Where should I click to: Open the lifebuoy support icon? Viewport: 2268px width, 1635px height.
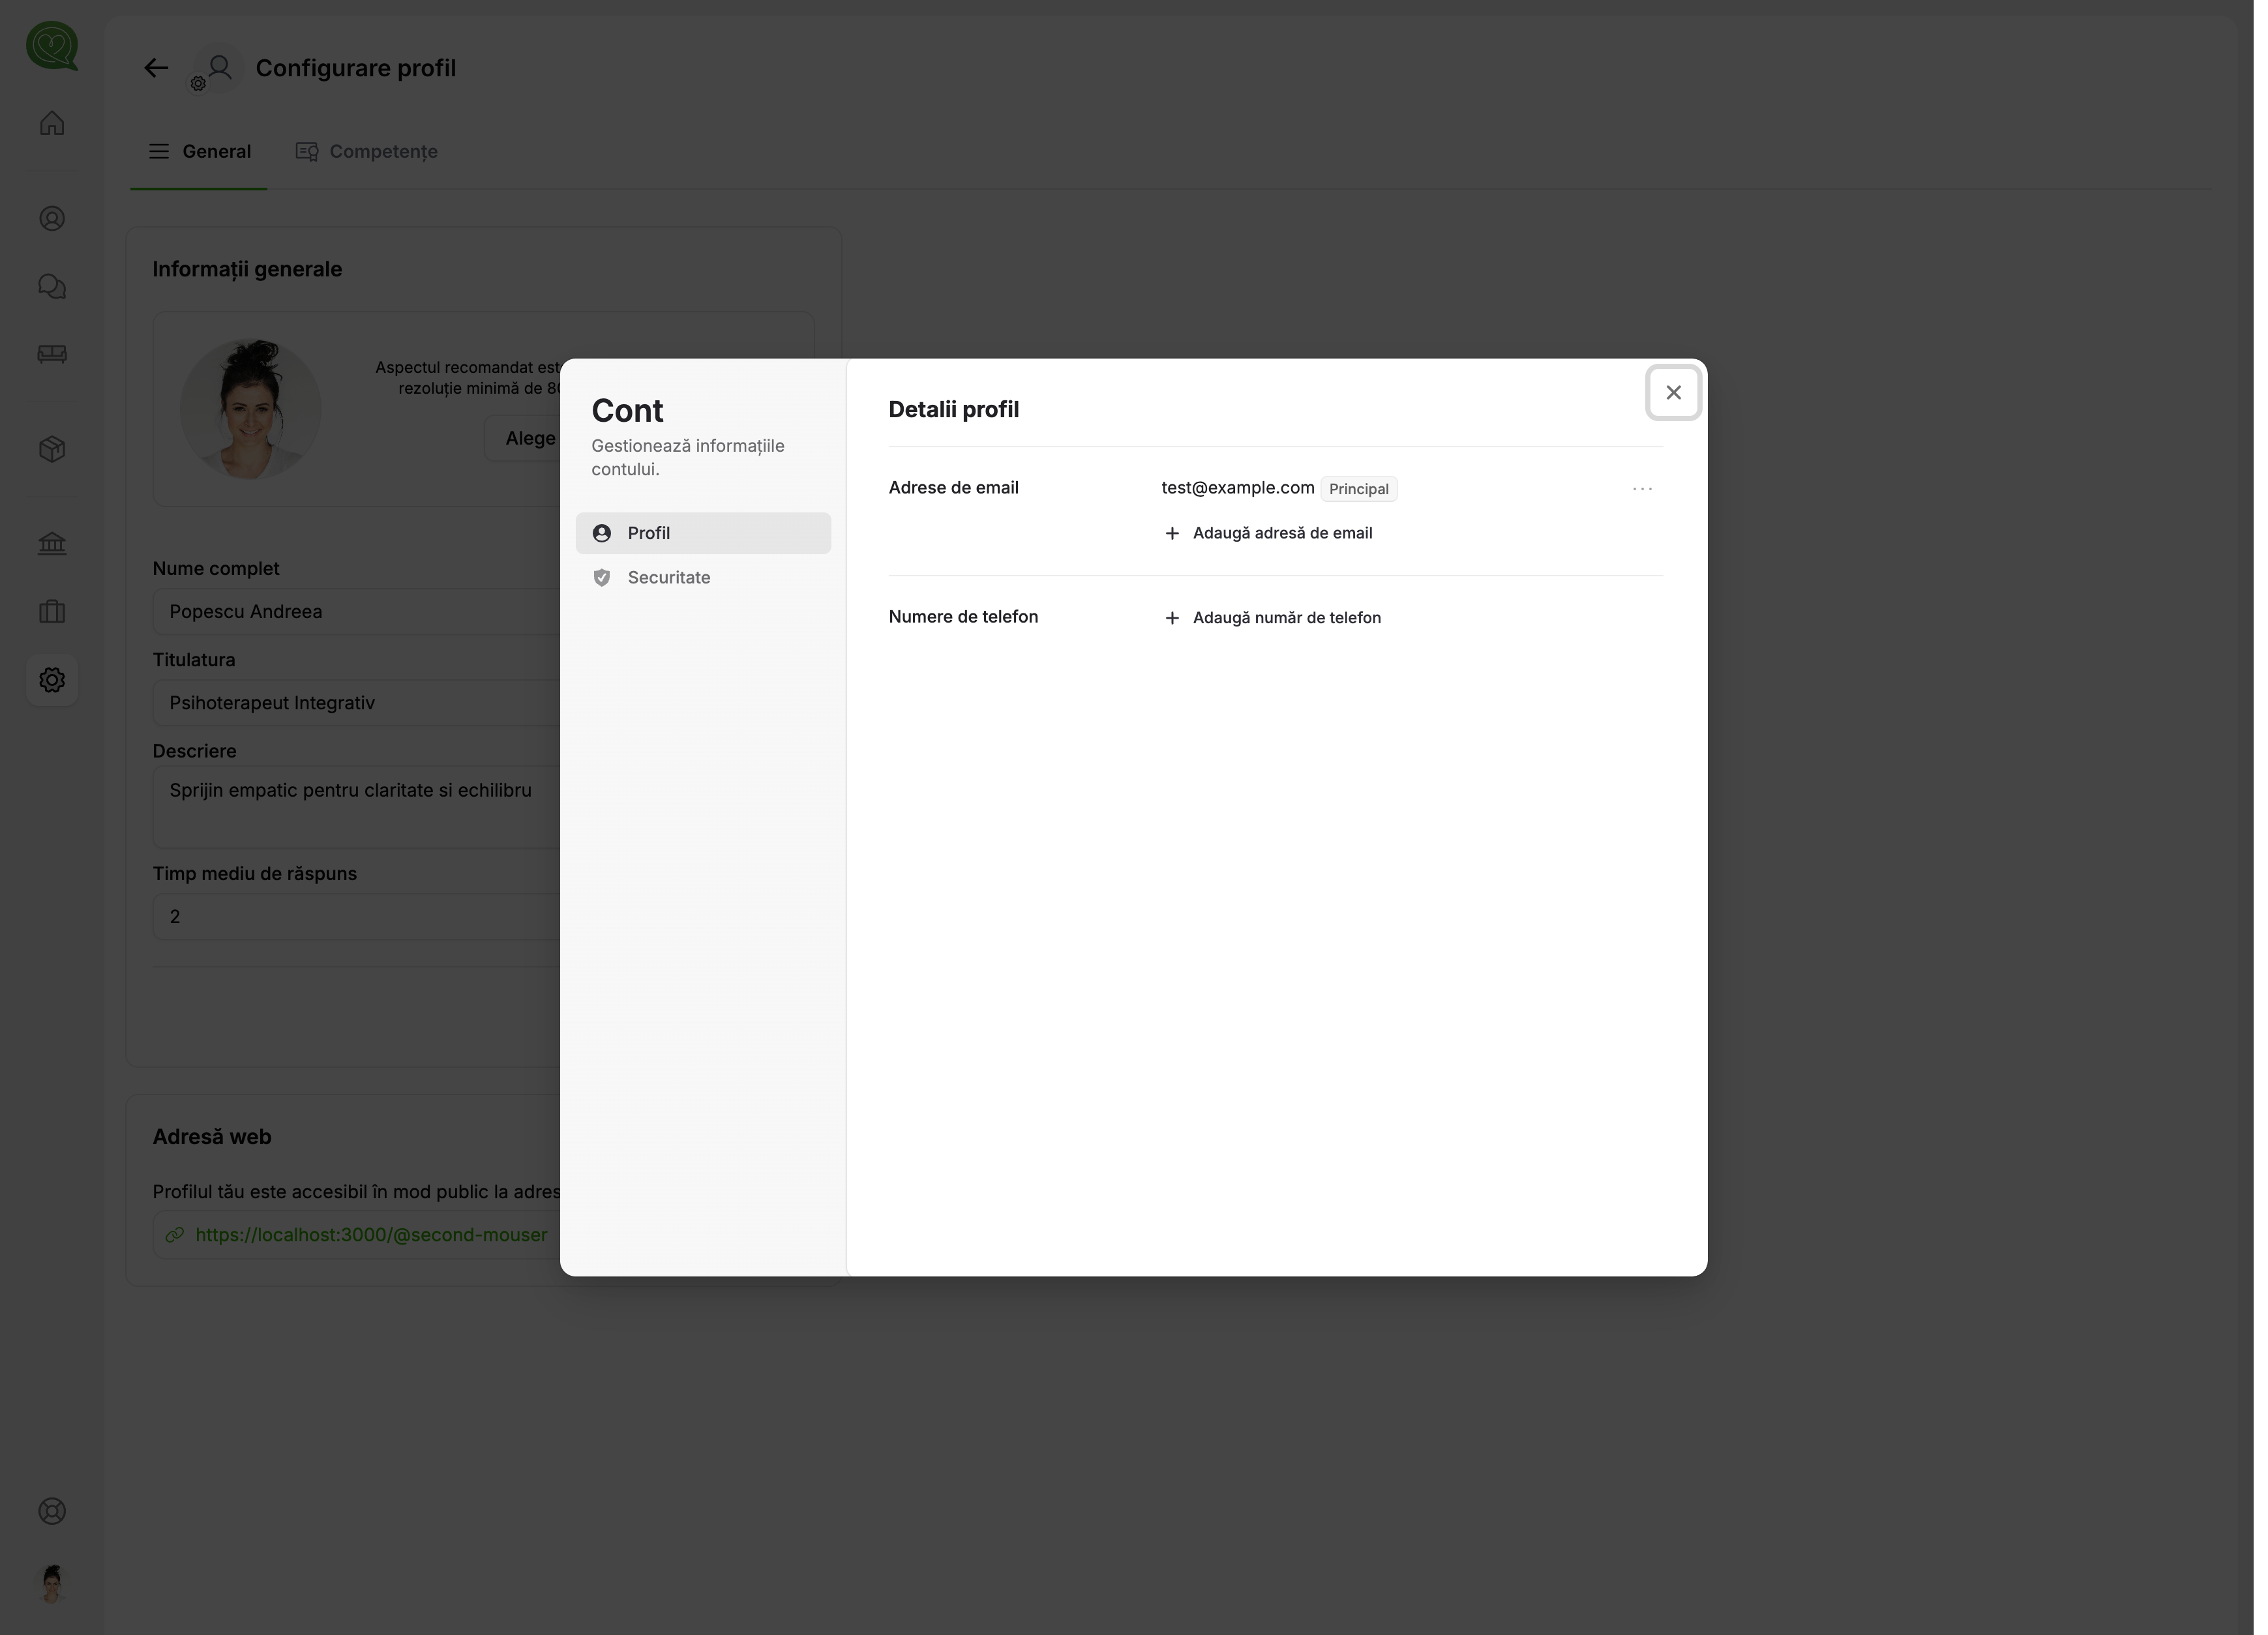[x=52, y=1511]
